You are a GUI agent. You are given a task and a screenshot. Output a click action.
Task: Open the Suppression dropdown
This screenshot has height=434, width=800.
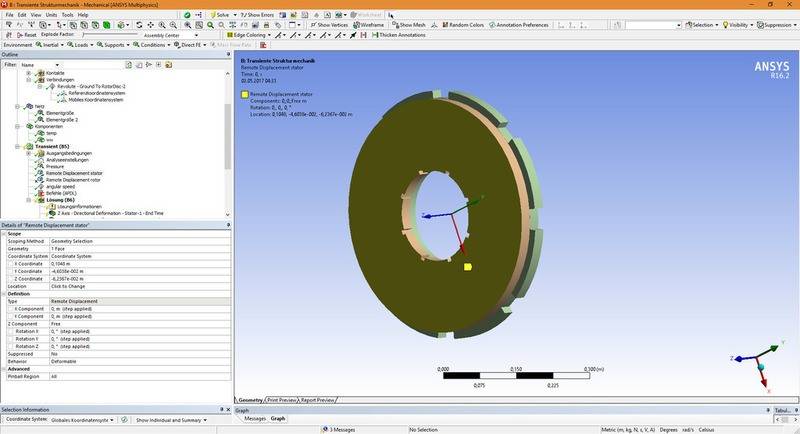(777, 24)
